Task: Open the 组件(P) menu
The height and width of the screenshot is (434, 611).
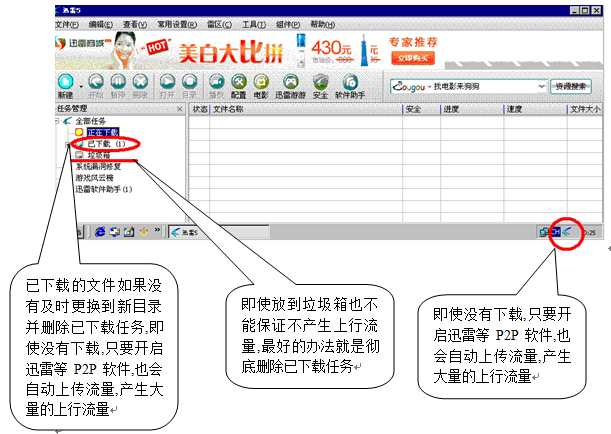Action: point(288,25)
